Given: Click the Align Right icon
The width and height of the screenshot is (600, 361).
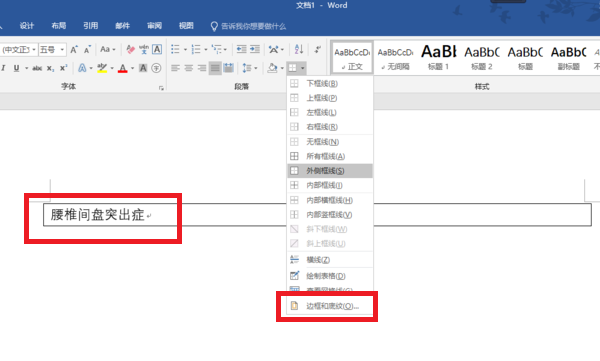Looking at the screenshot, I should (202, 68).
